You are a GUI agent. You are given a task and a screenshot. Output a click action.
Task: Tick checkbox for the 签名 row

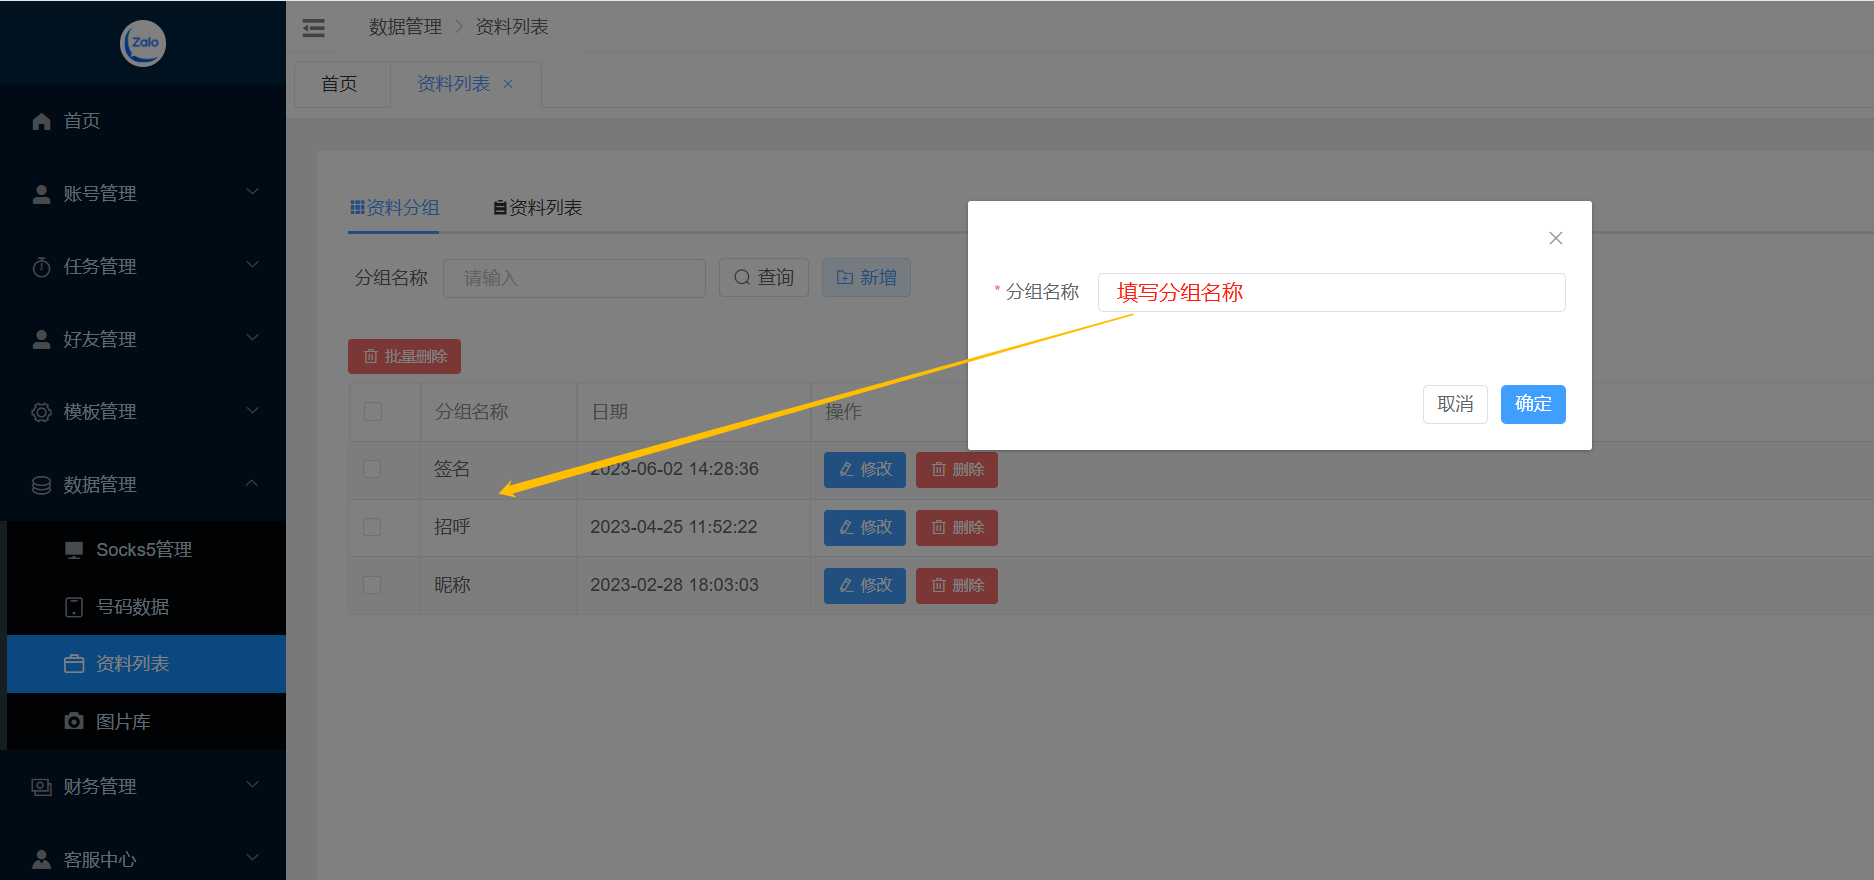[x=372, y=469]
